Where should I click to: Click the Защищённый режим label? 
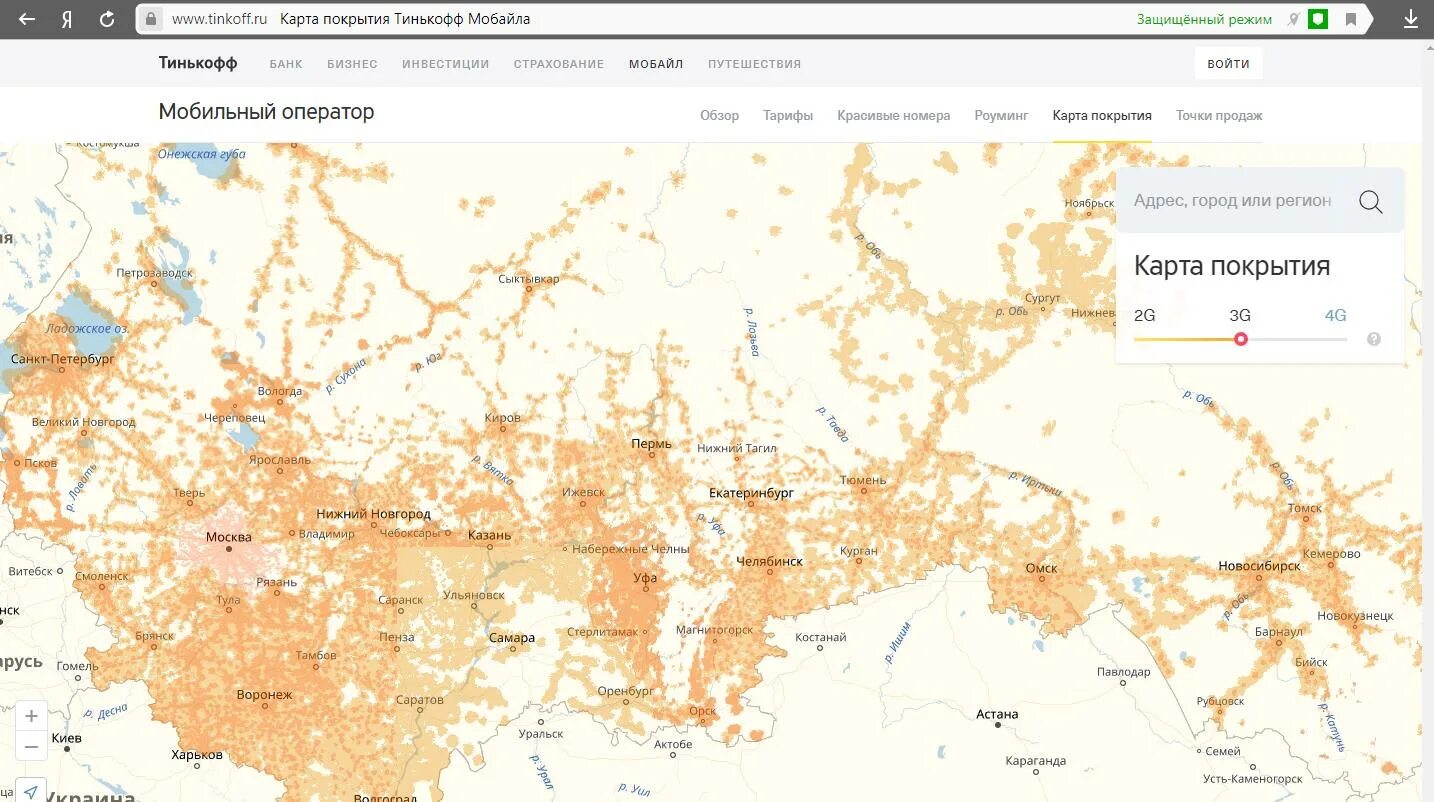coord(1204,19)
